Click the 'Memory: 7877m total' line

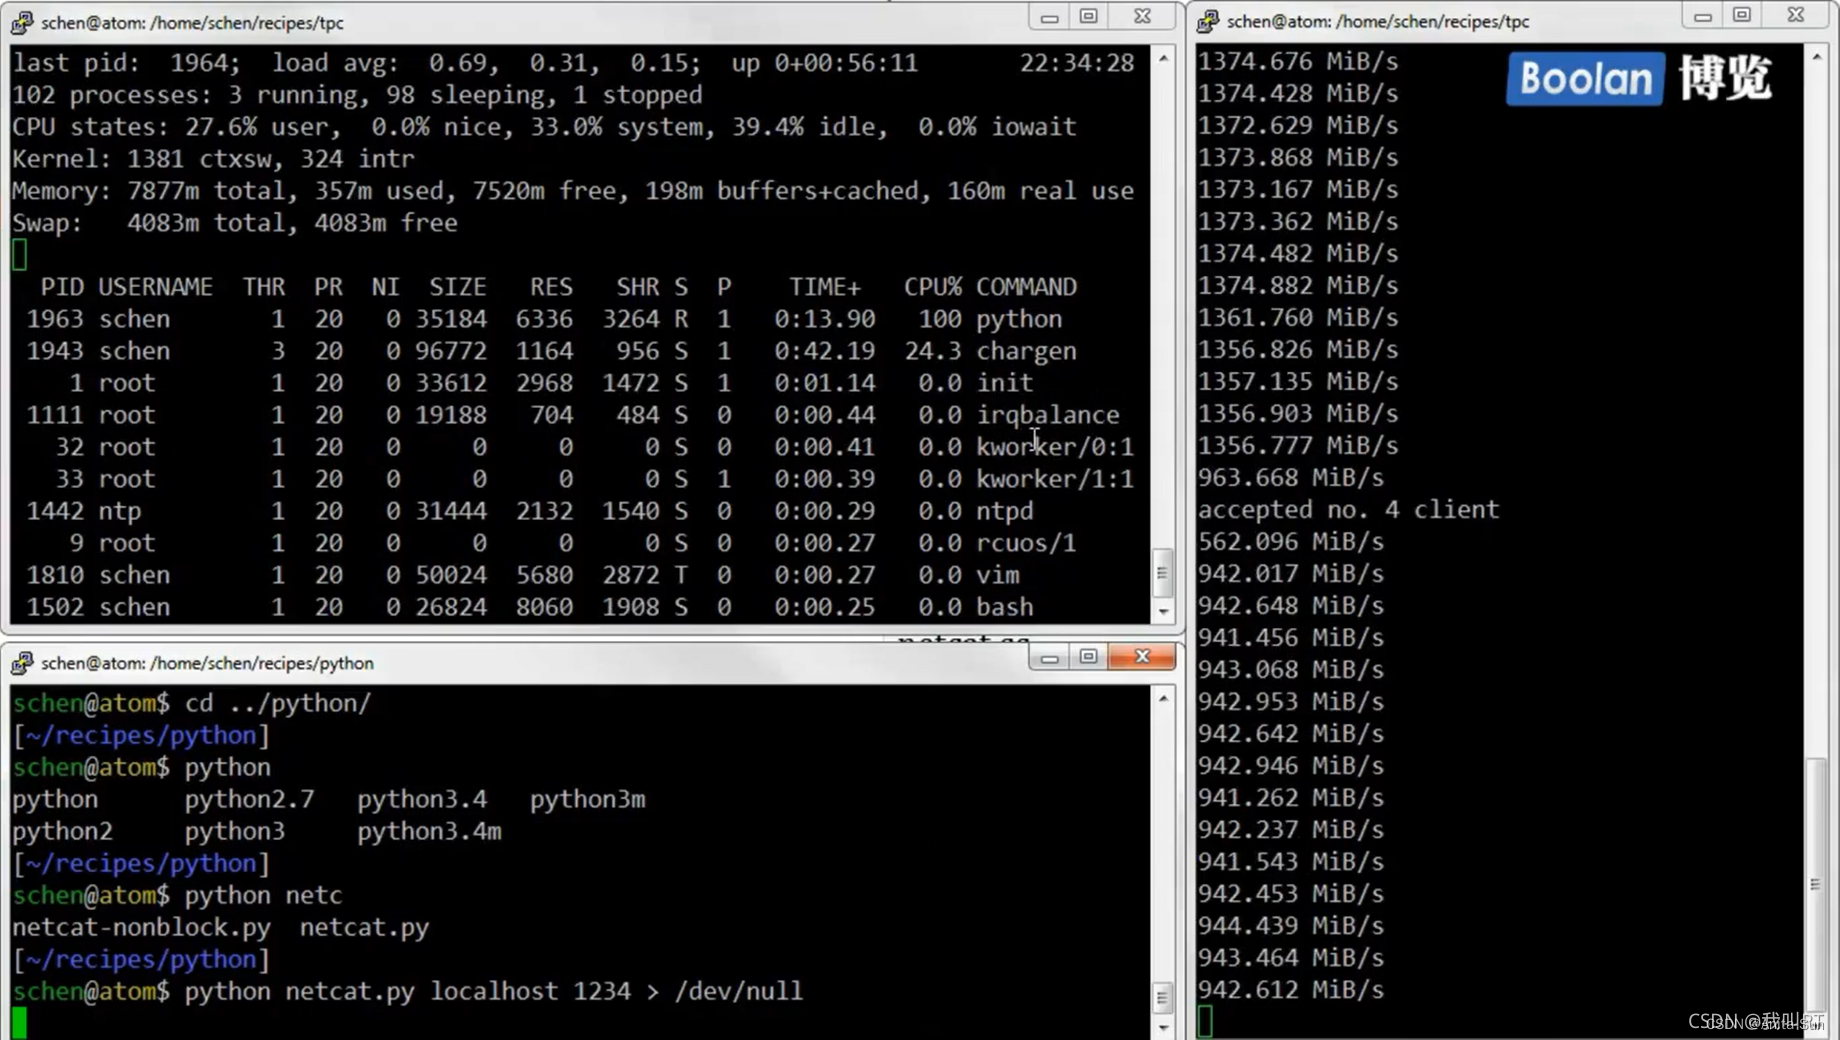coord(573,191)
